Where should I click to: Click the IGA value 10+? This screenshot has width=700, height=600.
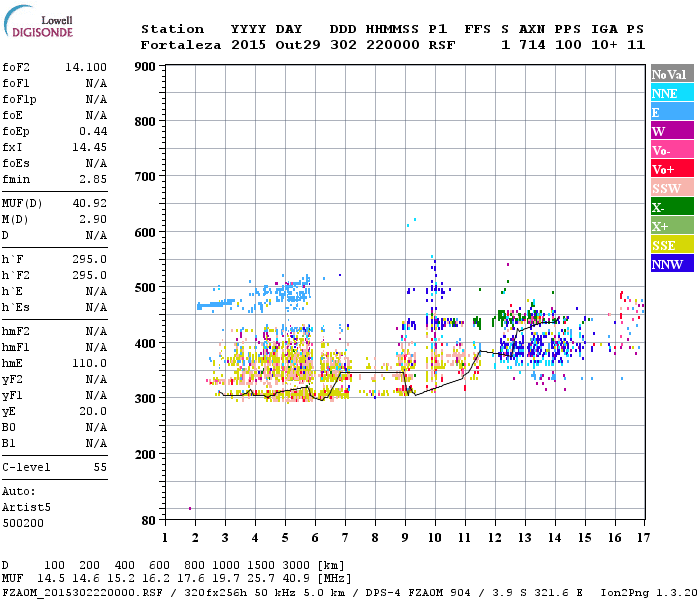604,45
